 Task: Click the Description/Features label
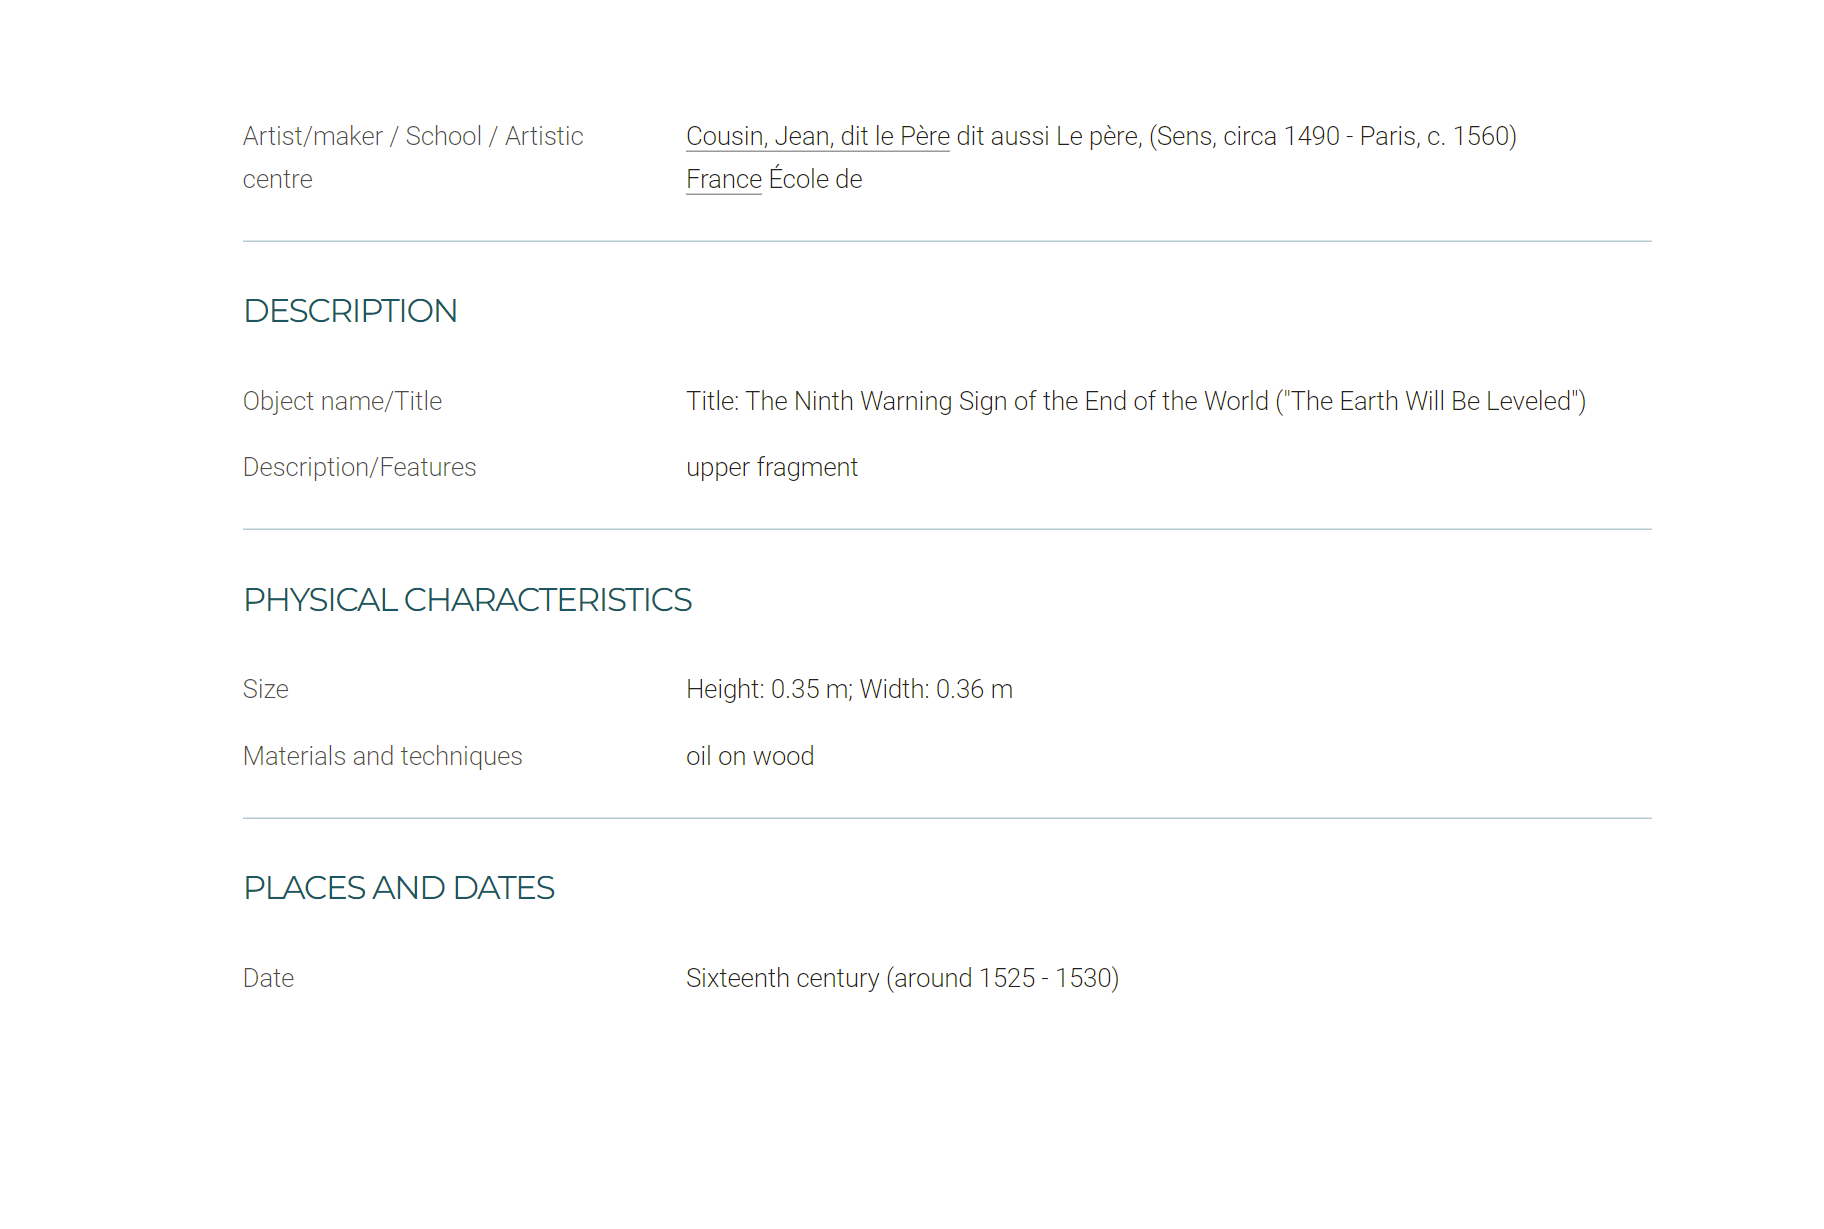pyautogui.click(x=359, y=467)
